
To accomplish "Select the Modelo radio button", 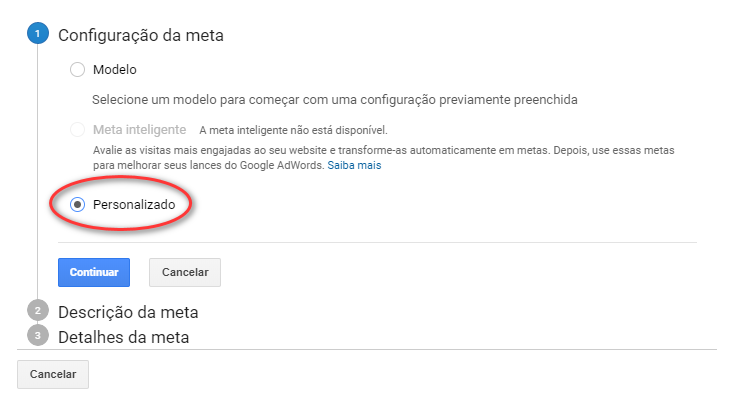I will (x=78, y=70).
